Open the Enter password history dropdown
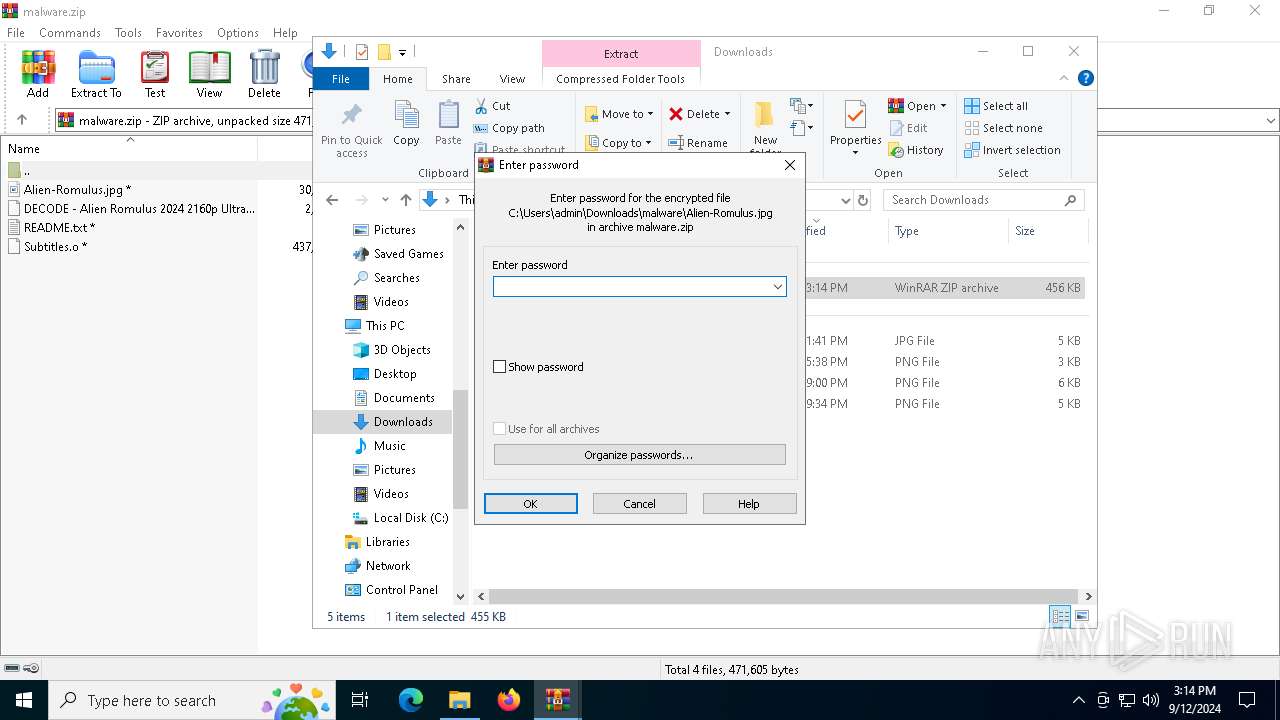The height and width of the screenshot is (720, 1280). point(777,287)
